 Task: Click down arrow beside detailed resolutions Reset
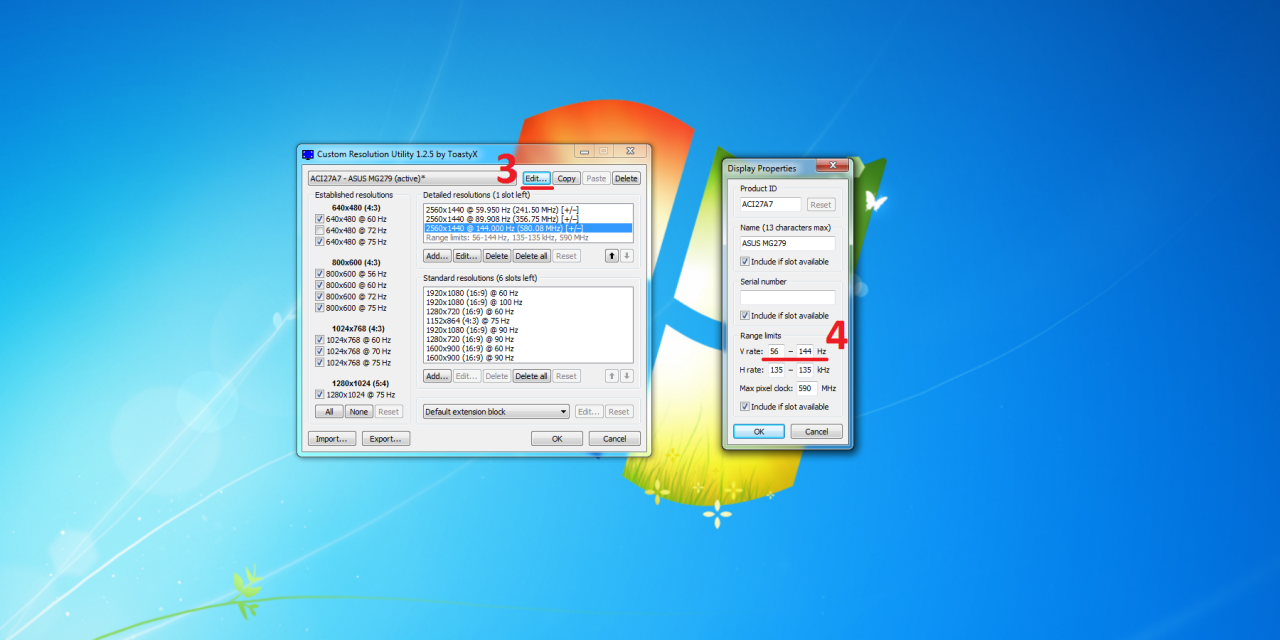click(x=627, y=256)
